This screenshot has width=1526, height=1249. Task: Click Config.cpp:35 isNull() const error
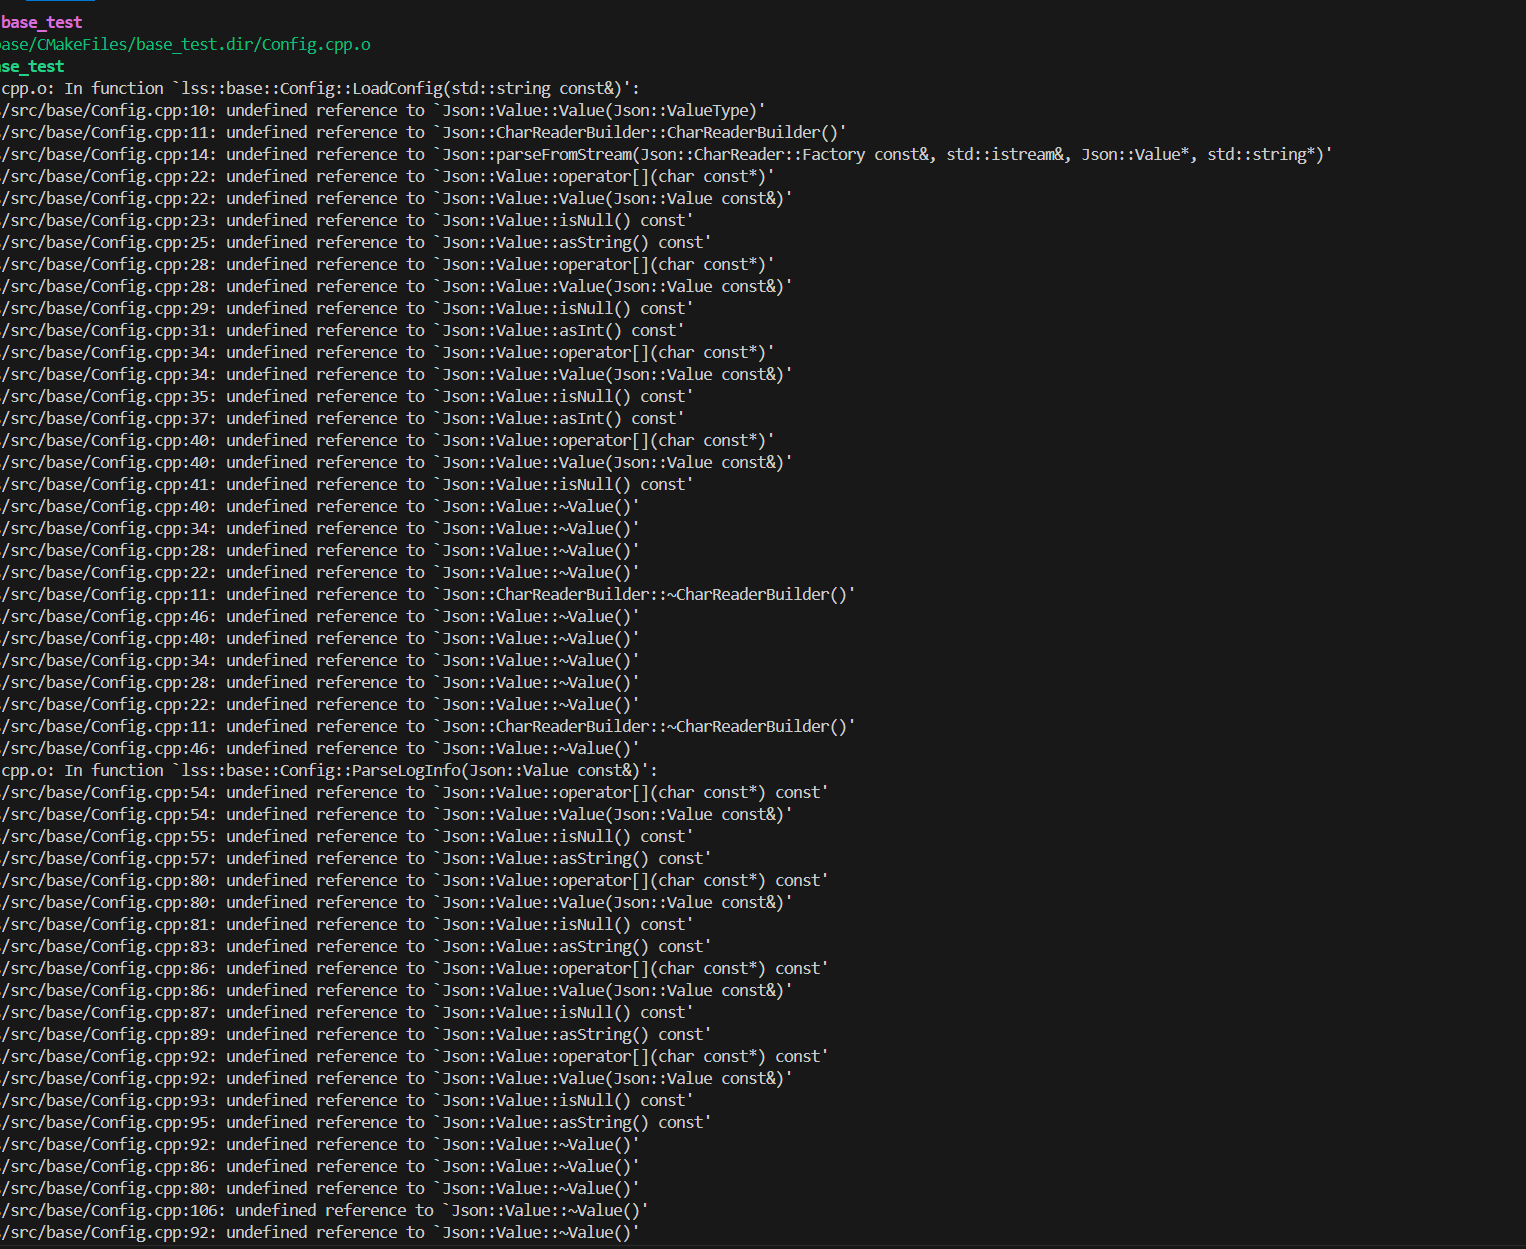(347, 396)
